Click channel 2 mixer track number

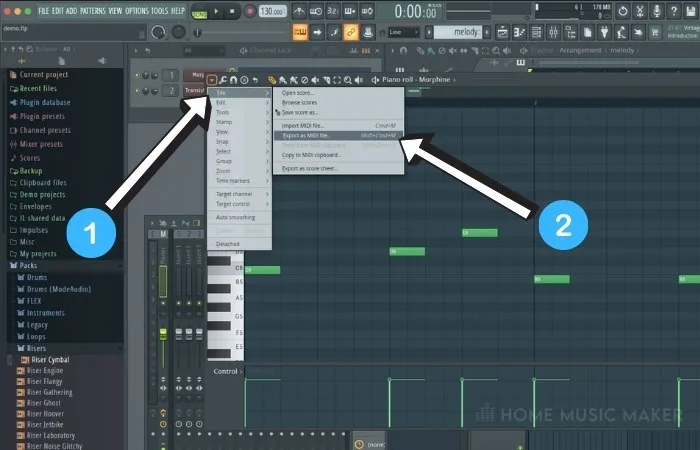point(171,91)
